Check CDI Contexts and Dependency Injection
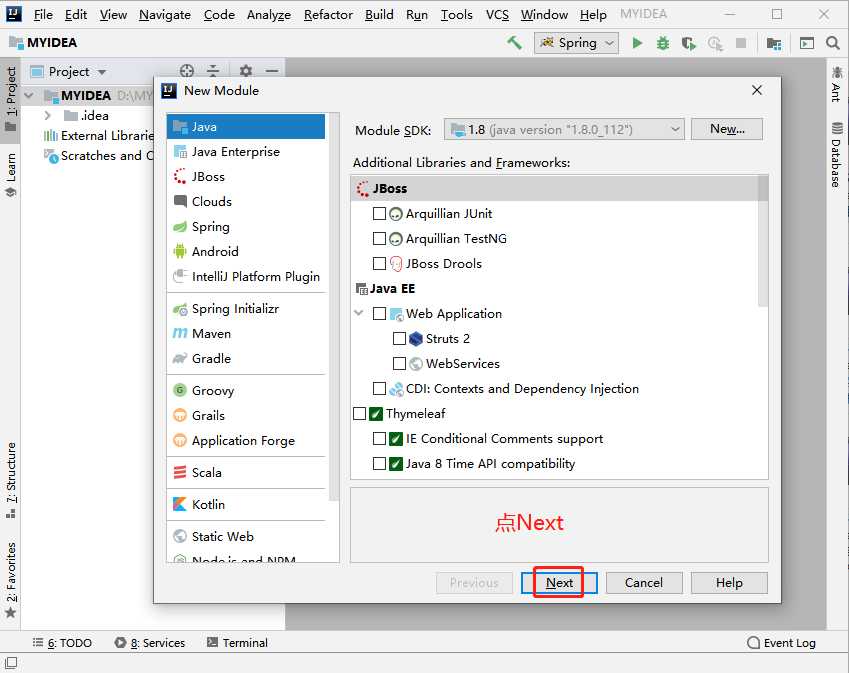The width and height of the screenshot is (849, 673). pyautogui.click(x=379, y=388)
